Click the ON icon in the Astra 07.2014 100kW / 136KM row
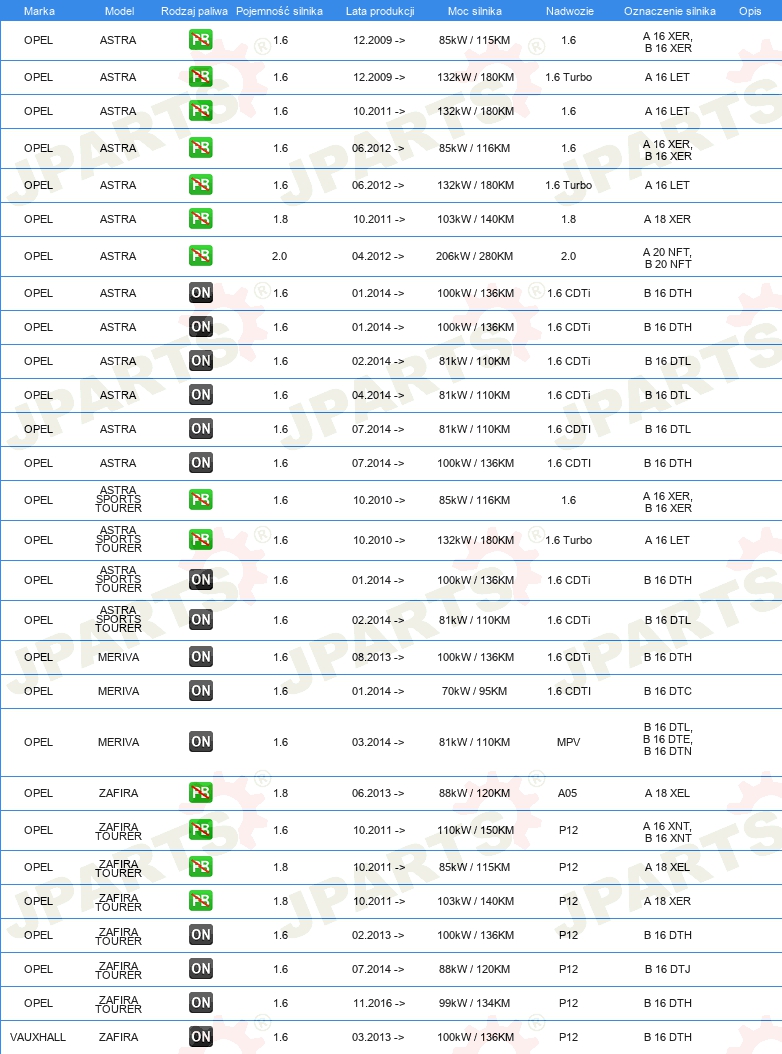 200,463
